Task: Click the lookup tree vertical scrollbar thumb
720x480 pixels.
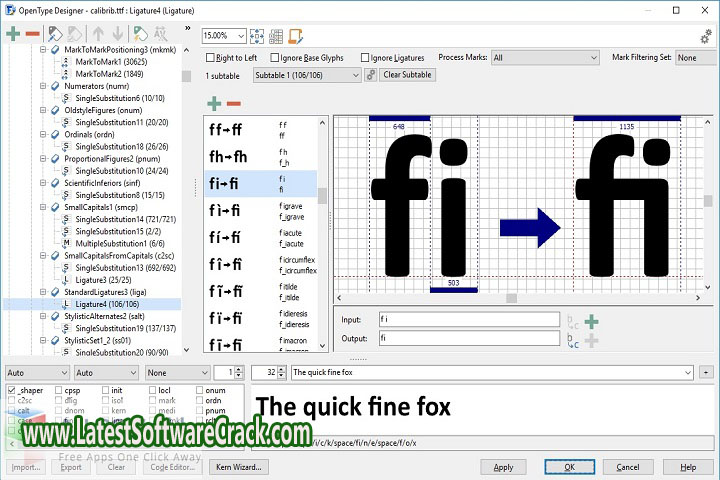Action: [x=186, y=76]
